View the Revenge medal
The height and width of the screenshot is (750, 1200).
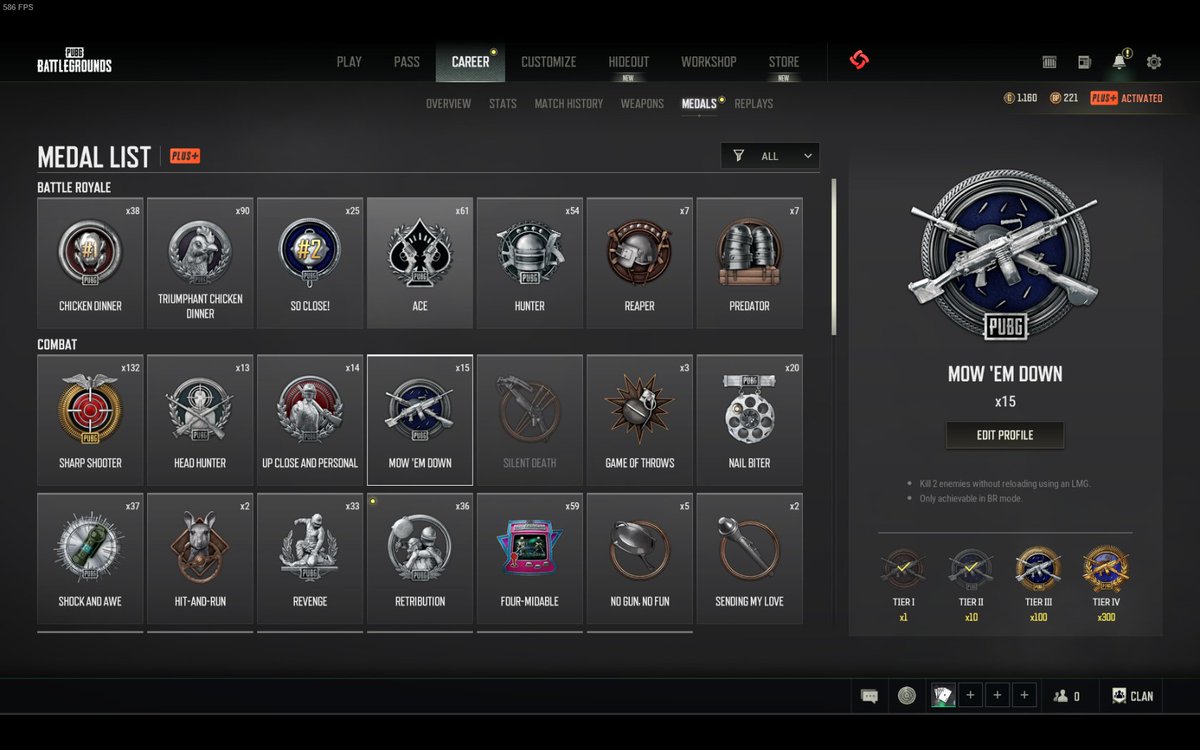click(x=310, y=558)
